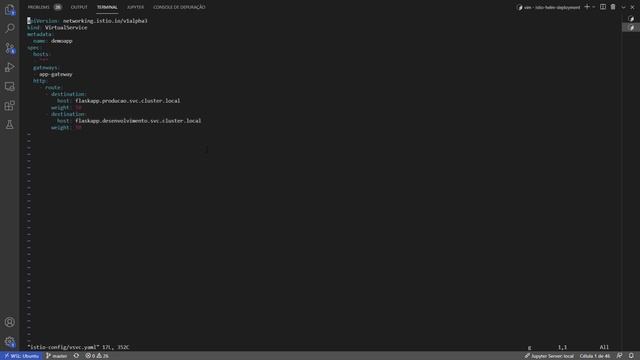Switch to the JUPYTER tab

[135, 7]
